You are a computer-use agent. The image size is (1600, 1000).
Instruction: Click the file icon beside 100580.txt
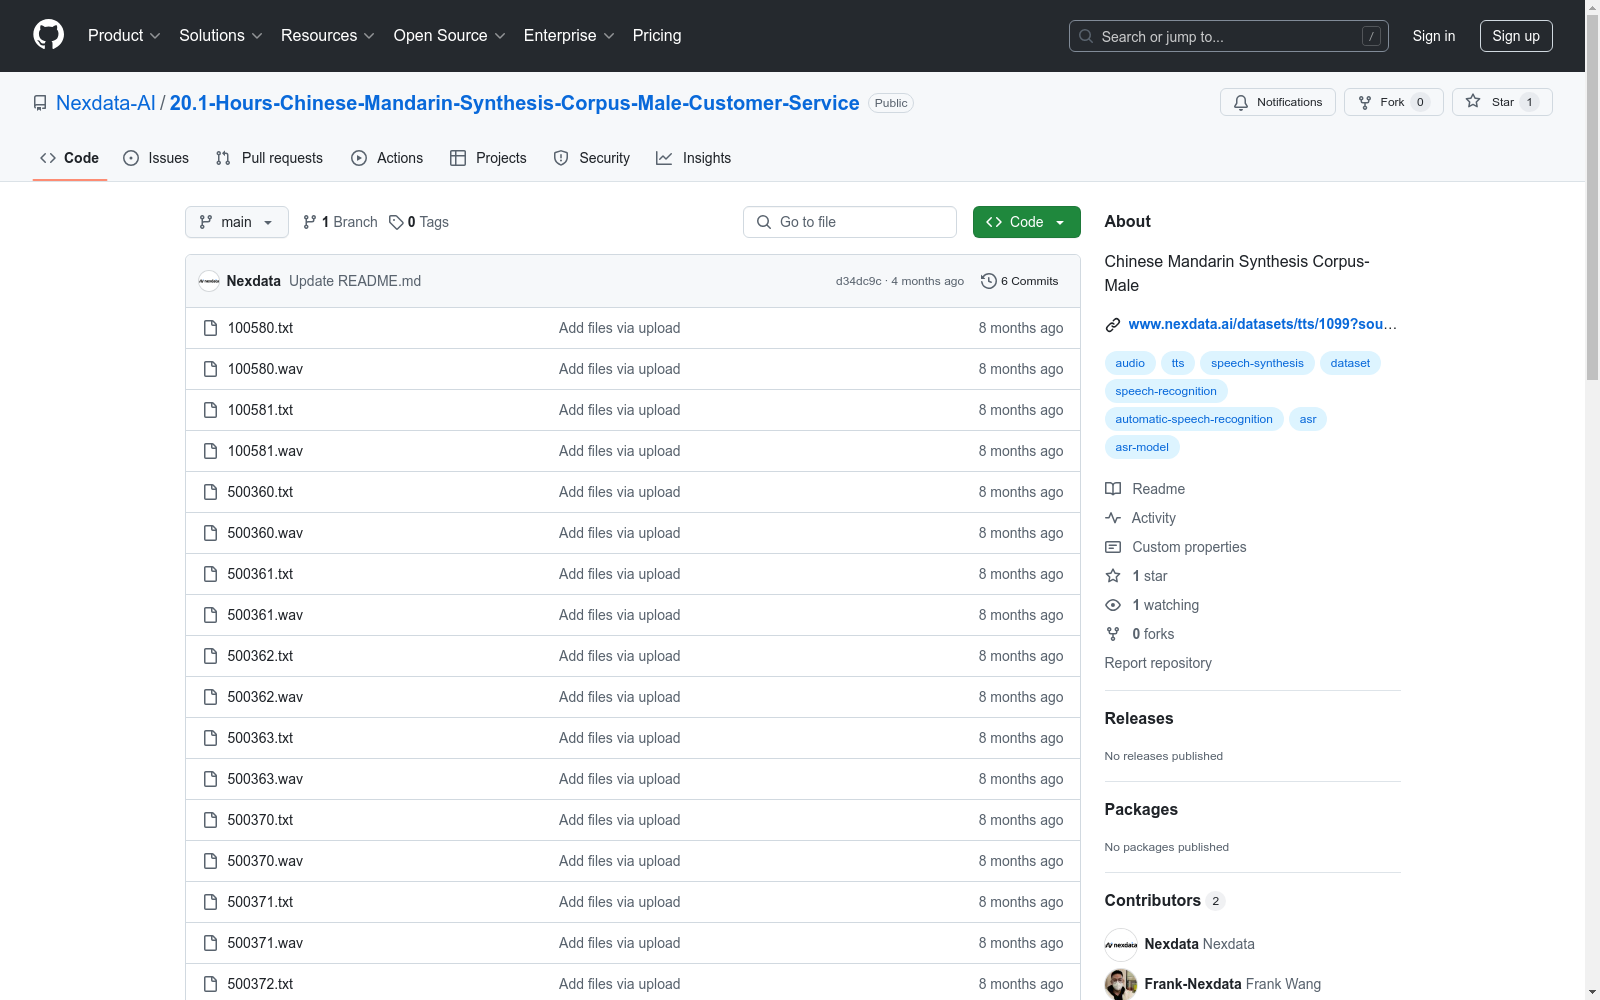[x=210, y=328]
